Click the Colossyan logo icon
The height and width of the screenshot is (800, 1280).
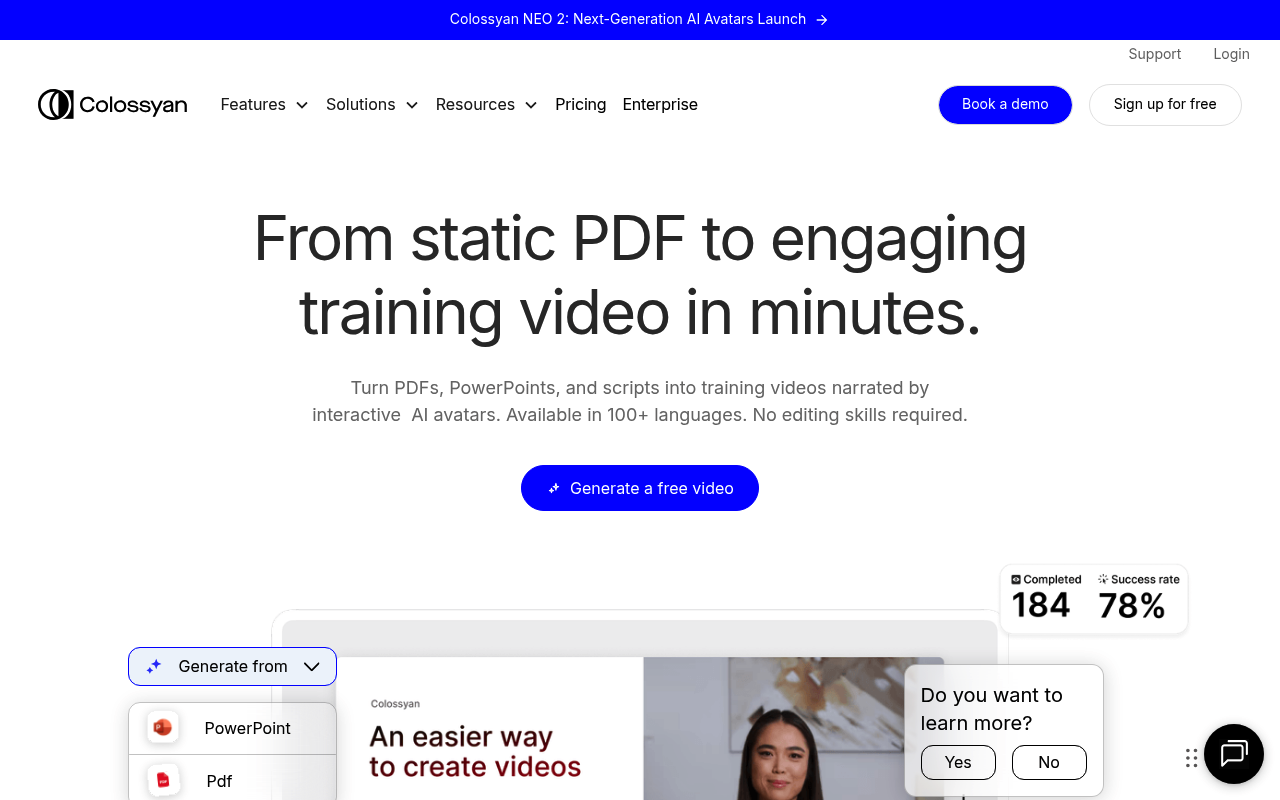tap(56, 104)
